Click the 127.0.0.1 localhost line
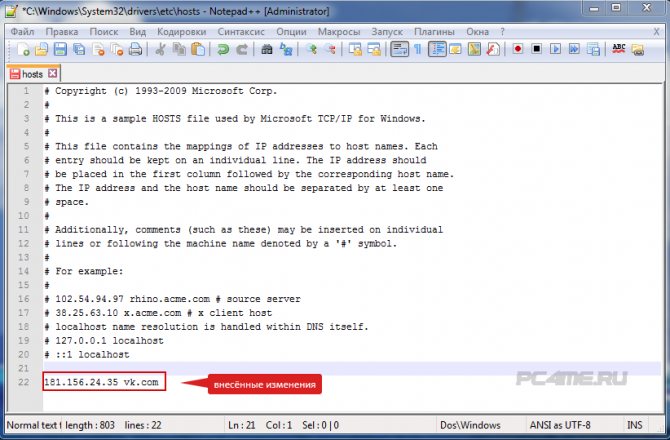 pos(104,341)
